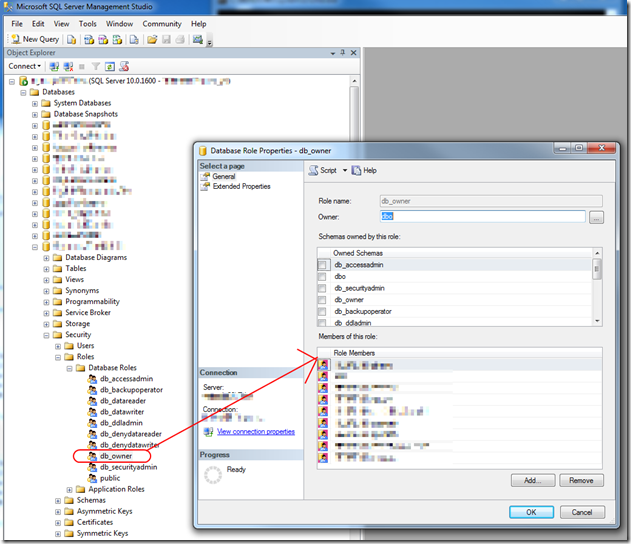
Task: Select the db_ddladmin role icon
Action: click(92, 423)
